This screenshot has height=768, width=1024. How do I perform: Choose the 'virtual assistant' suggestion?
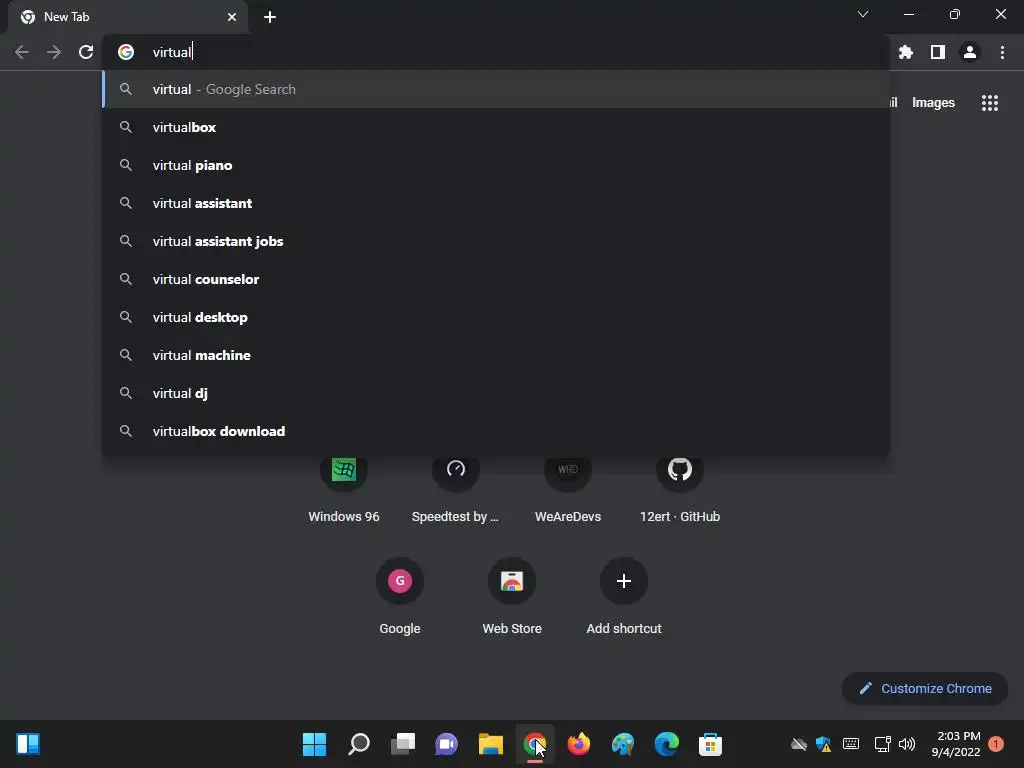point(496,203)
